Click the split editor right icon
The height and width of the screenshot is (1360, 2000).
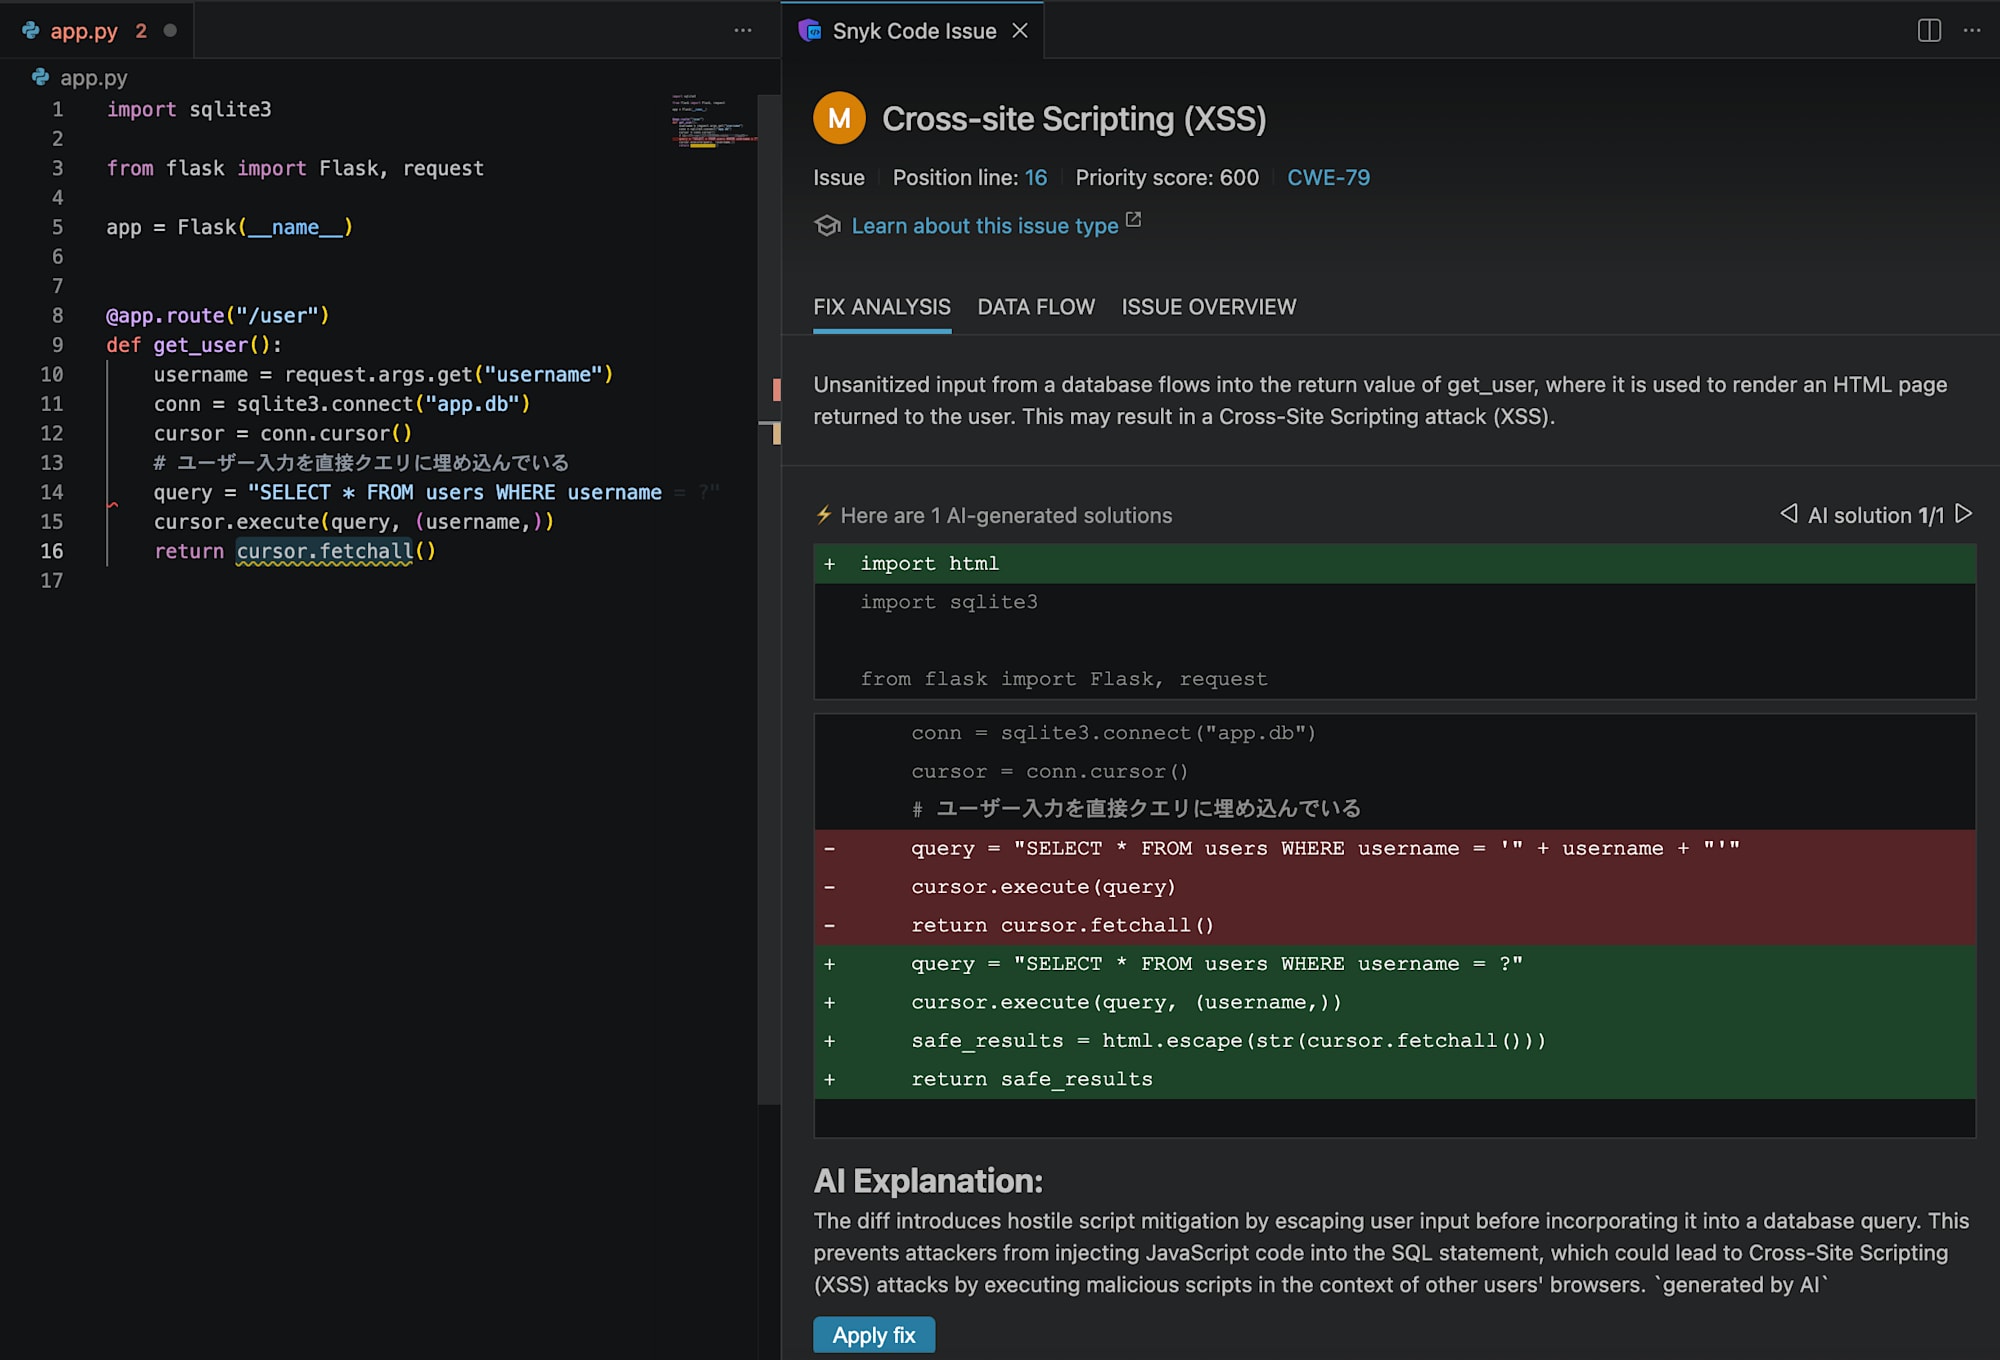1929,31
